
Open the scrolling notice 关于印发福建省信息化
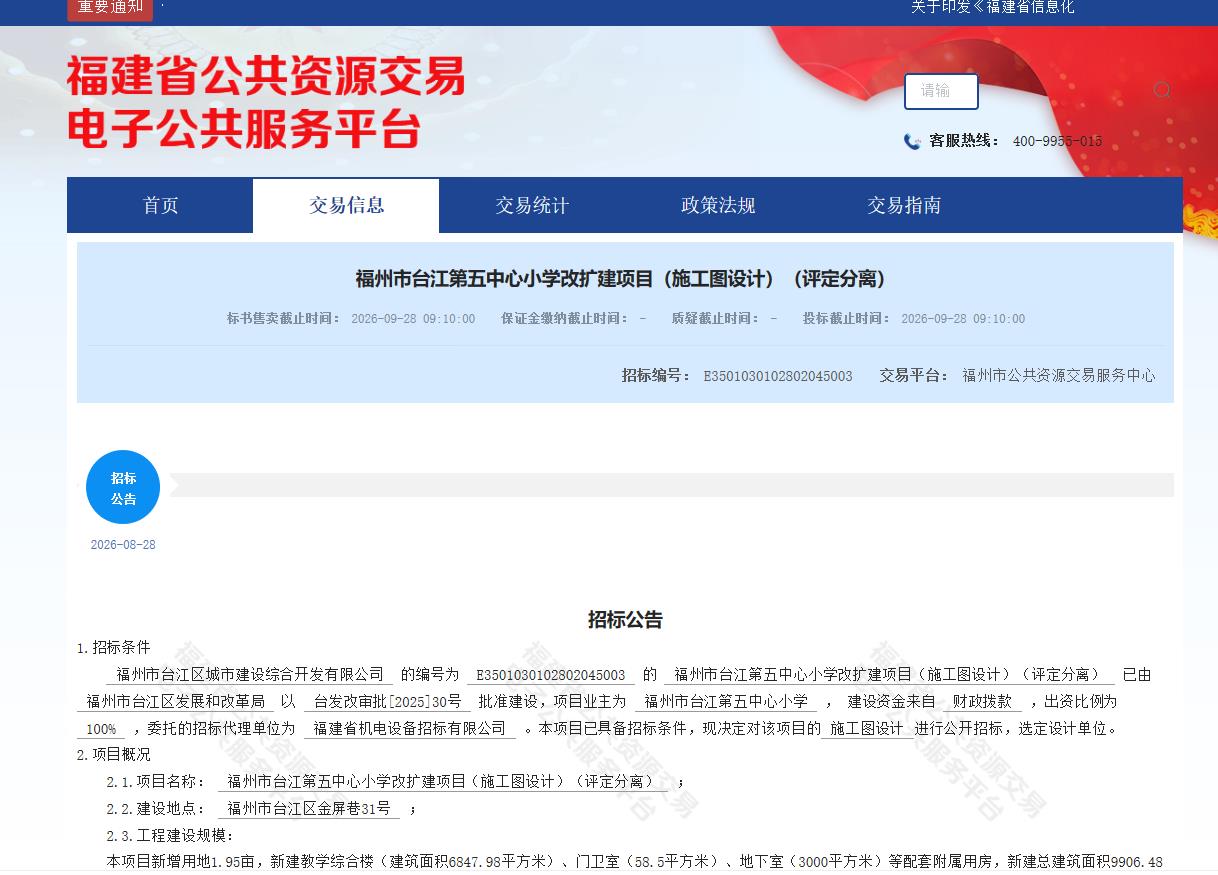(x=992, y=7)
